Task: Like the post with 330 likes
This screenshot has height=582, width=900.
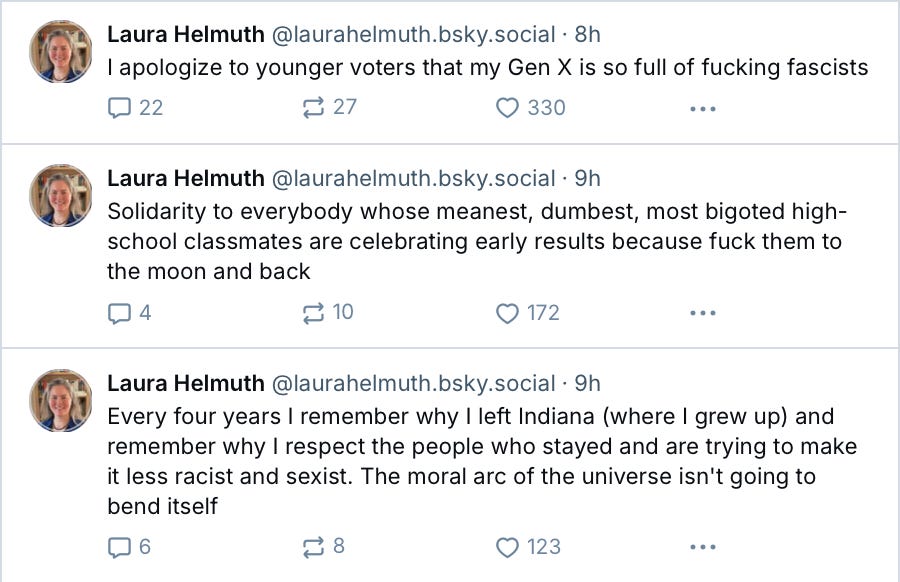Action: pos(508,107)
